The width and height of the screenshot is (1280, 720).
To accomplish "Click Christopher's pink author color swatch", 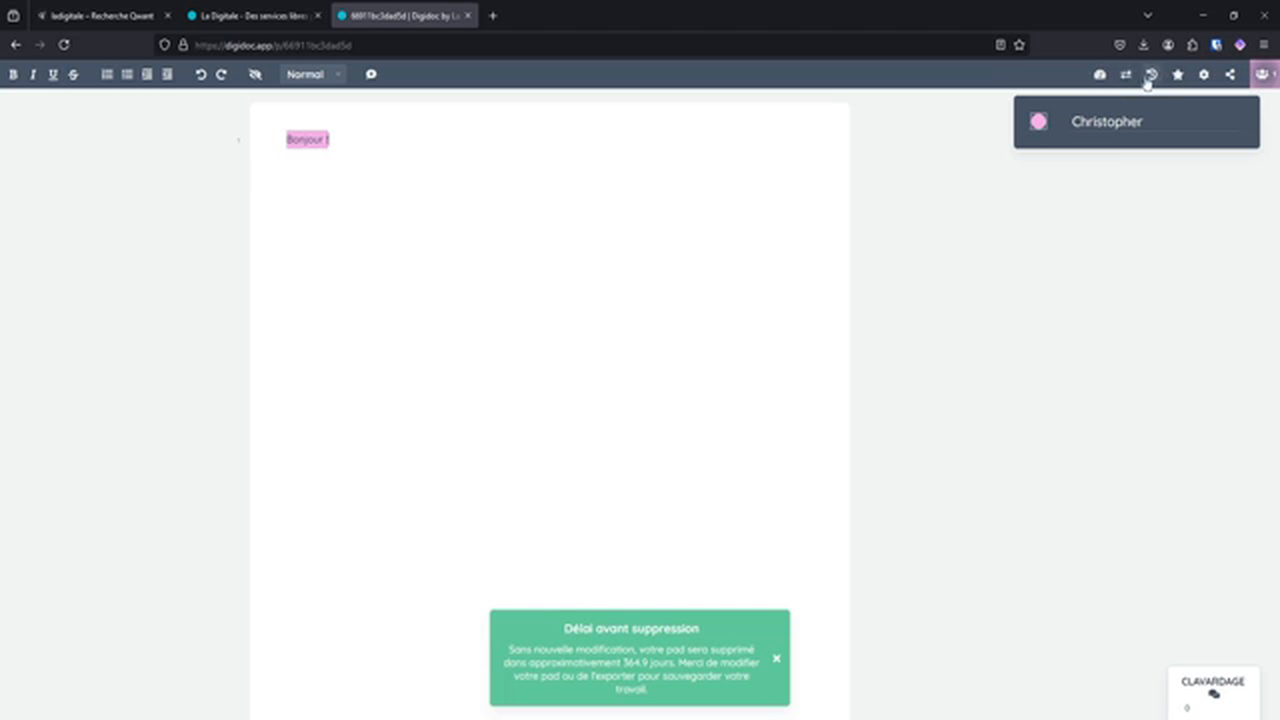I will [1038, 121].
